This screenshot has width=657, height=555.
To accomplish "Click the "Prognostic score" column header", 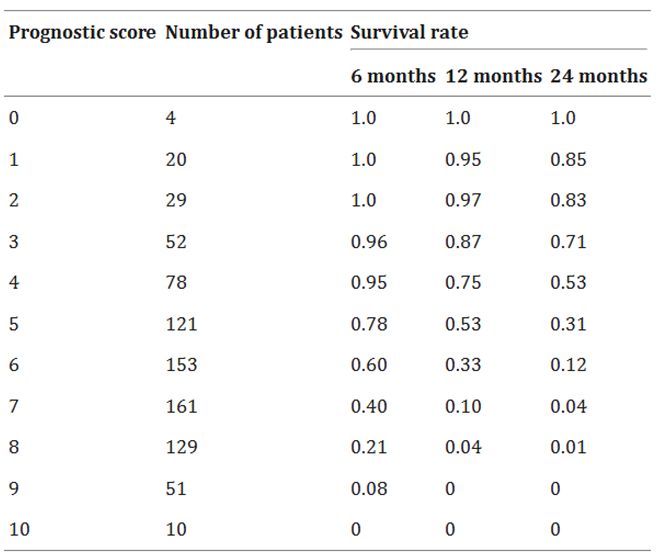I will (x=82, y=31).
